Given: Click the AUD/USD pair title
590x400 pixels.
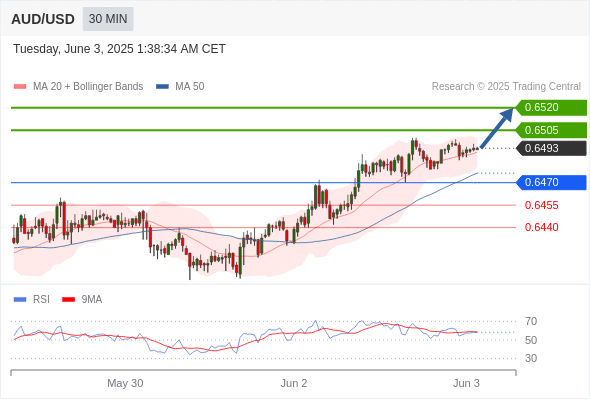Looking at the screenshot, I should [x=43, y=19].
